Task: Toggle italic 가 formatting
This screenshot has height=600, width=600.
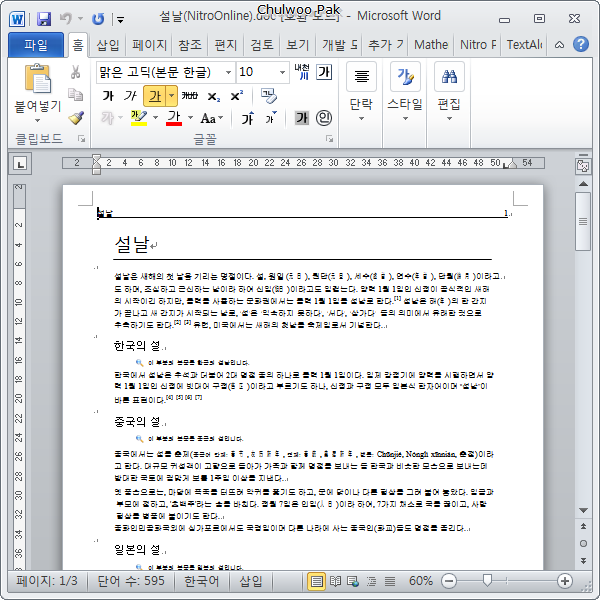Action: pos(130,96)
